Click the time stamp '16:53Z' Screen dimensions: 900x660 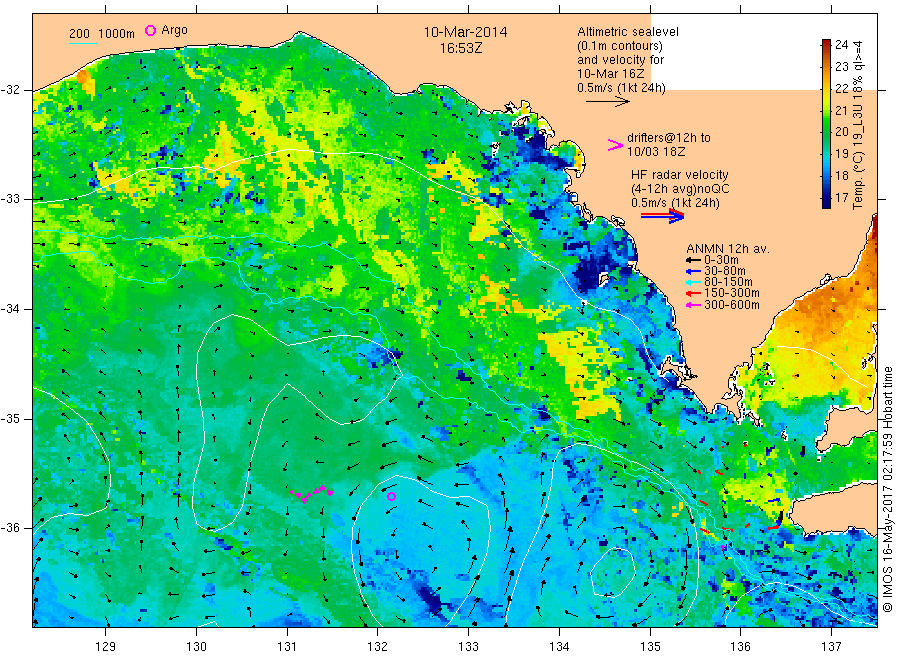461,48
